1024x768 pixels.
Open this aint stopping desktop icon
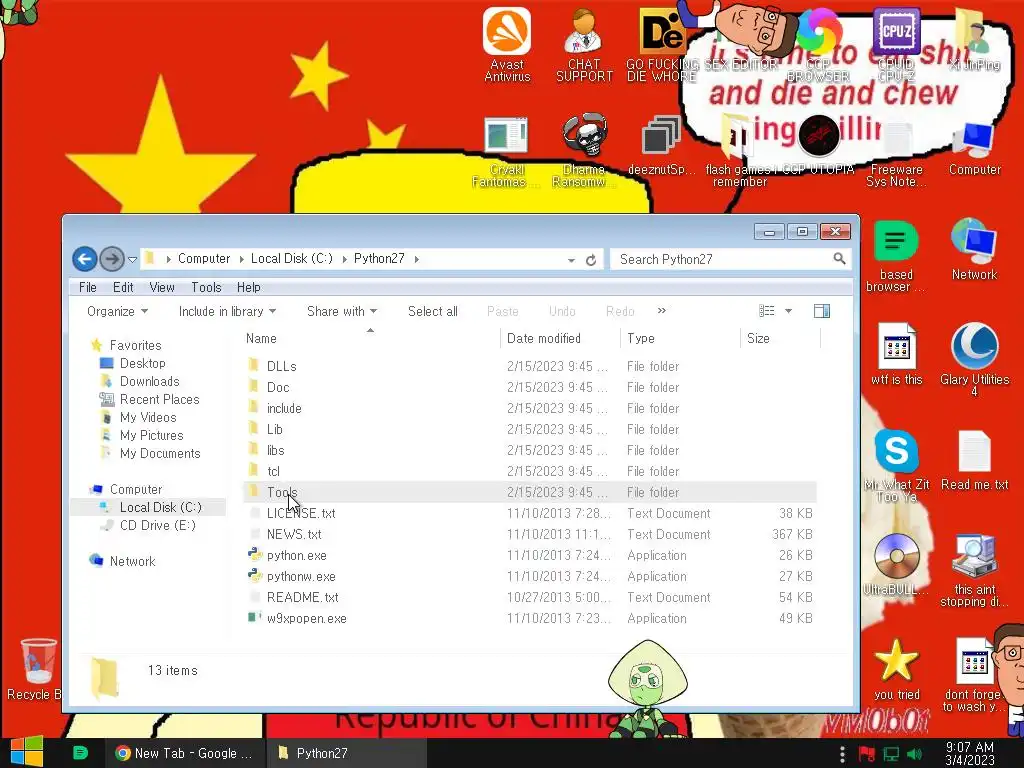point(974,571)
